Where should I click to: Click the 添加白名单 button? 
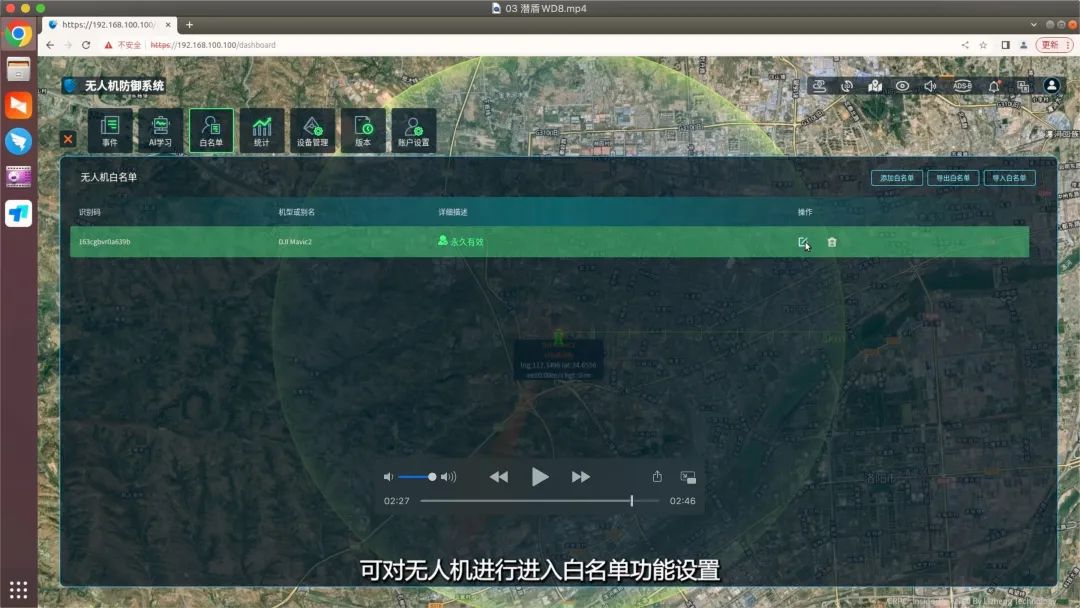click(896, 178)
